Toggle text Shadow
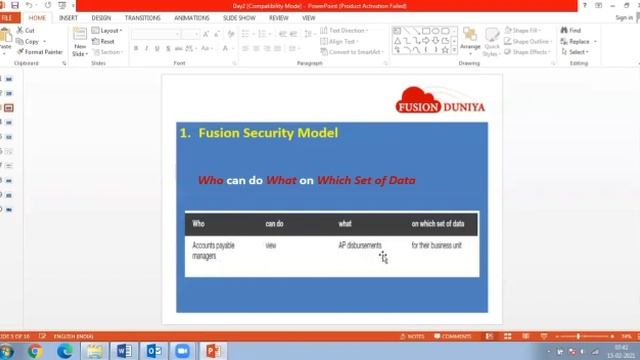The width and height of the screenshot is (640, 360). [168, 48]
